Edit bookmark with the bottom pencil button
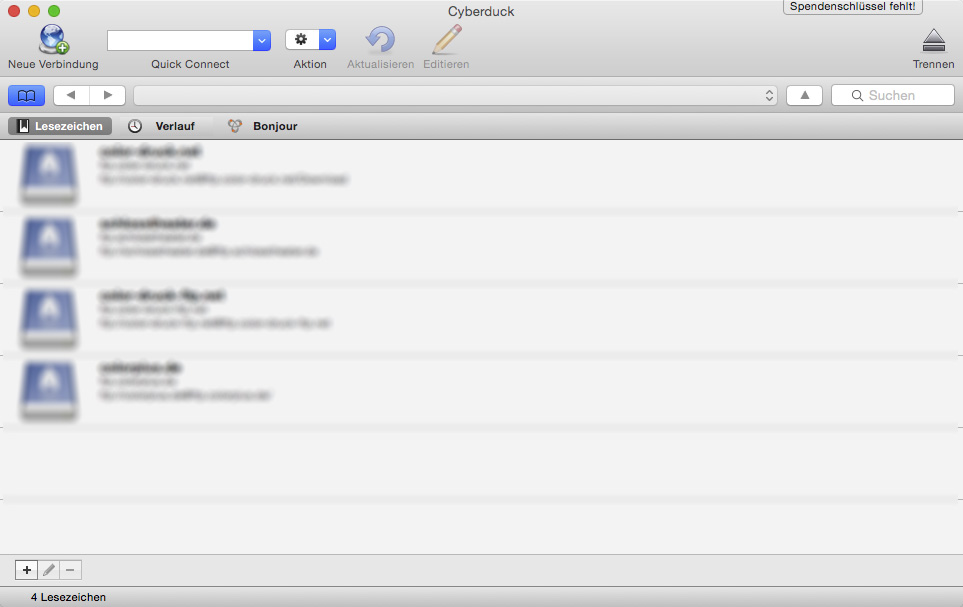The height and width of the screenshot is (607, 963). (49, 570)
